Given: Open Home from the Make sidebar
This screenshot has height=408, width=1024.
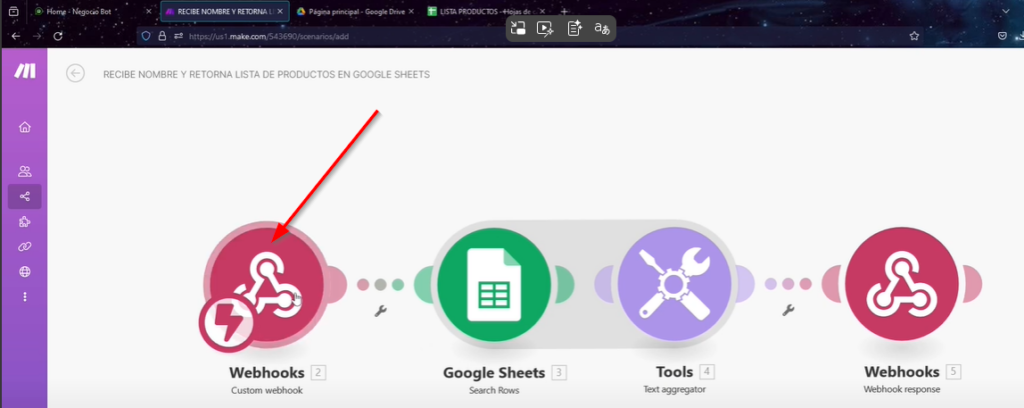Looking at the screenshot, I should coord(25,127).
